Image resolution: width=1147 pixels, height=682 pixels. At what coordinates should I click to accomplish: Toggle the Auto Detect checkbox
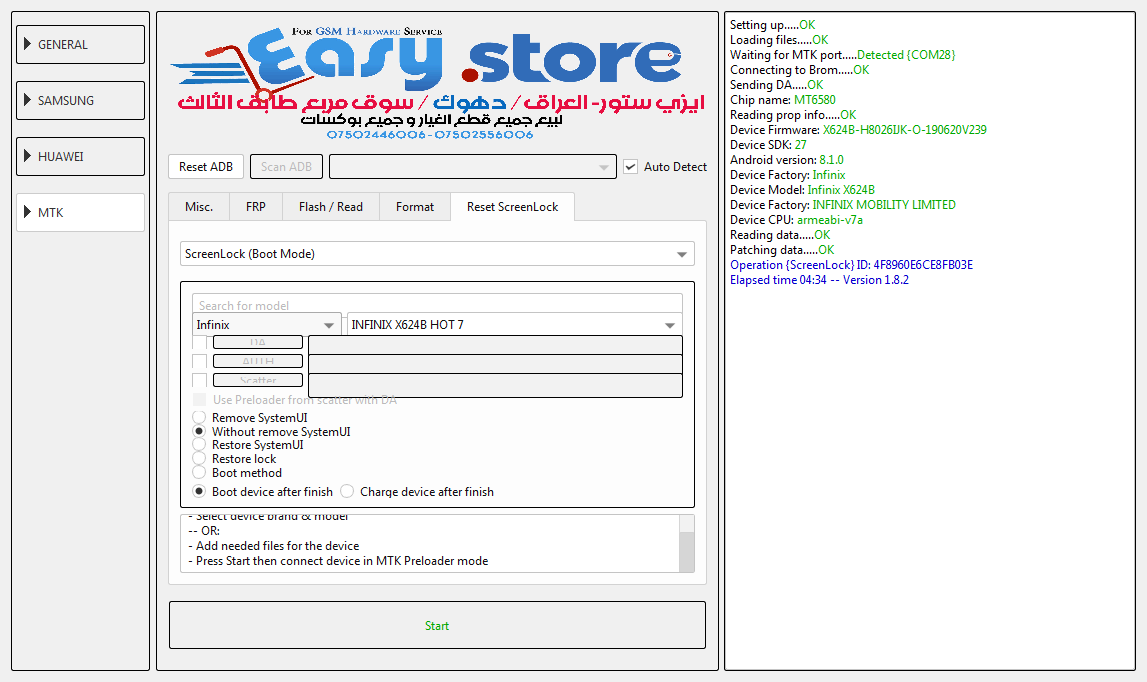tap(631, 167)
